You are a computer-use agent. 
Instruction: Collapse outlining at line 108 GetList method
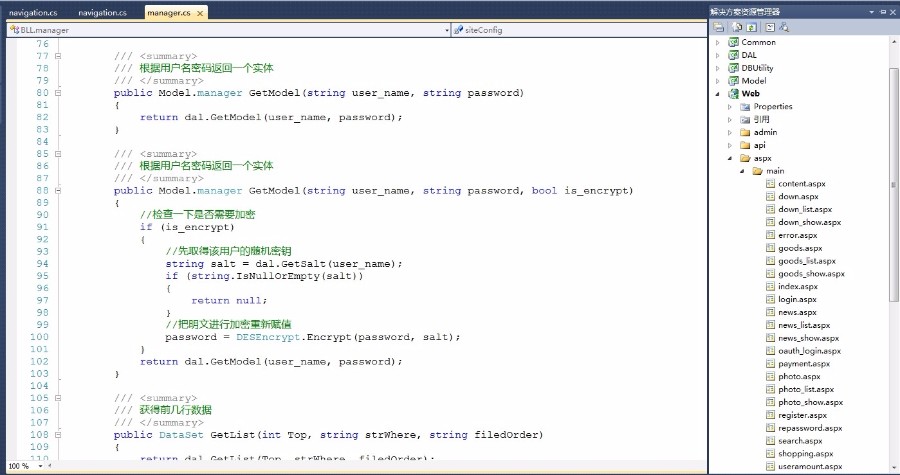click(57, 435)
